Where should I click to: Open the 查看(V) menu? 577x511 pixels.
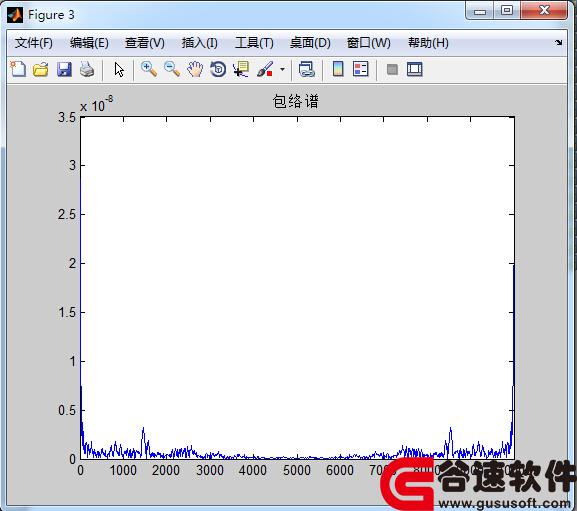pyautogui.click(x=145, y=43)
